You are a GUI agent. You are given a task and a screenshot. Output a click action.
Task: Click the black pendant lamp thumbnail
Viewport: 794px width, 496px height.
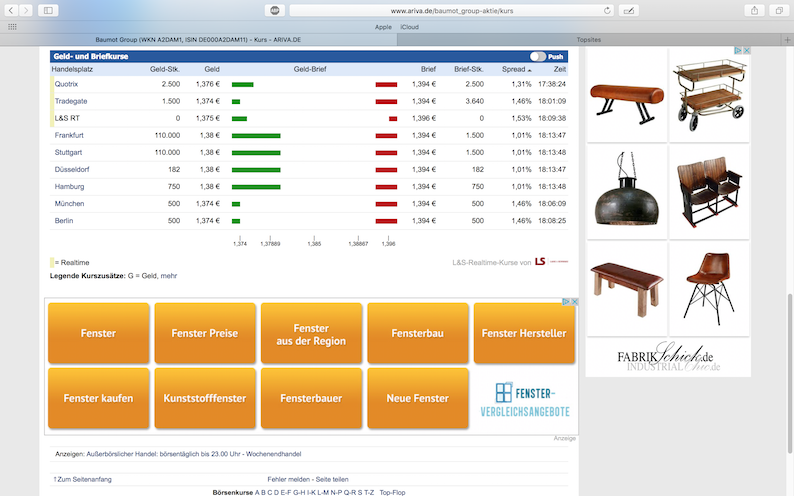627,192
